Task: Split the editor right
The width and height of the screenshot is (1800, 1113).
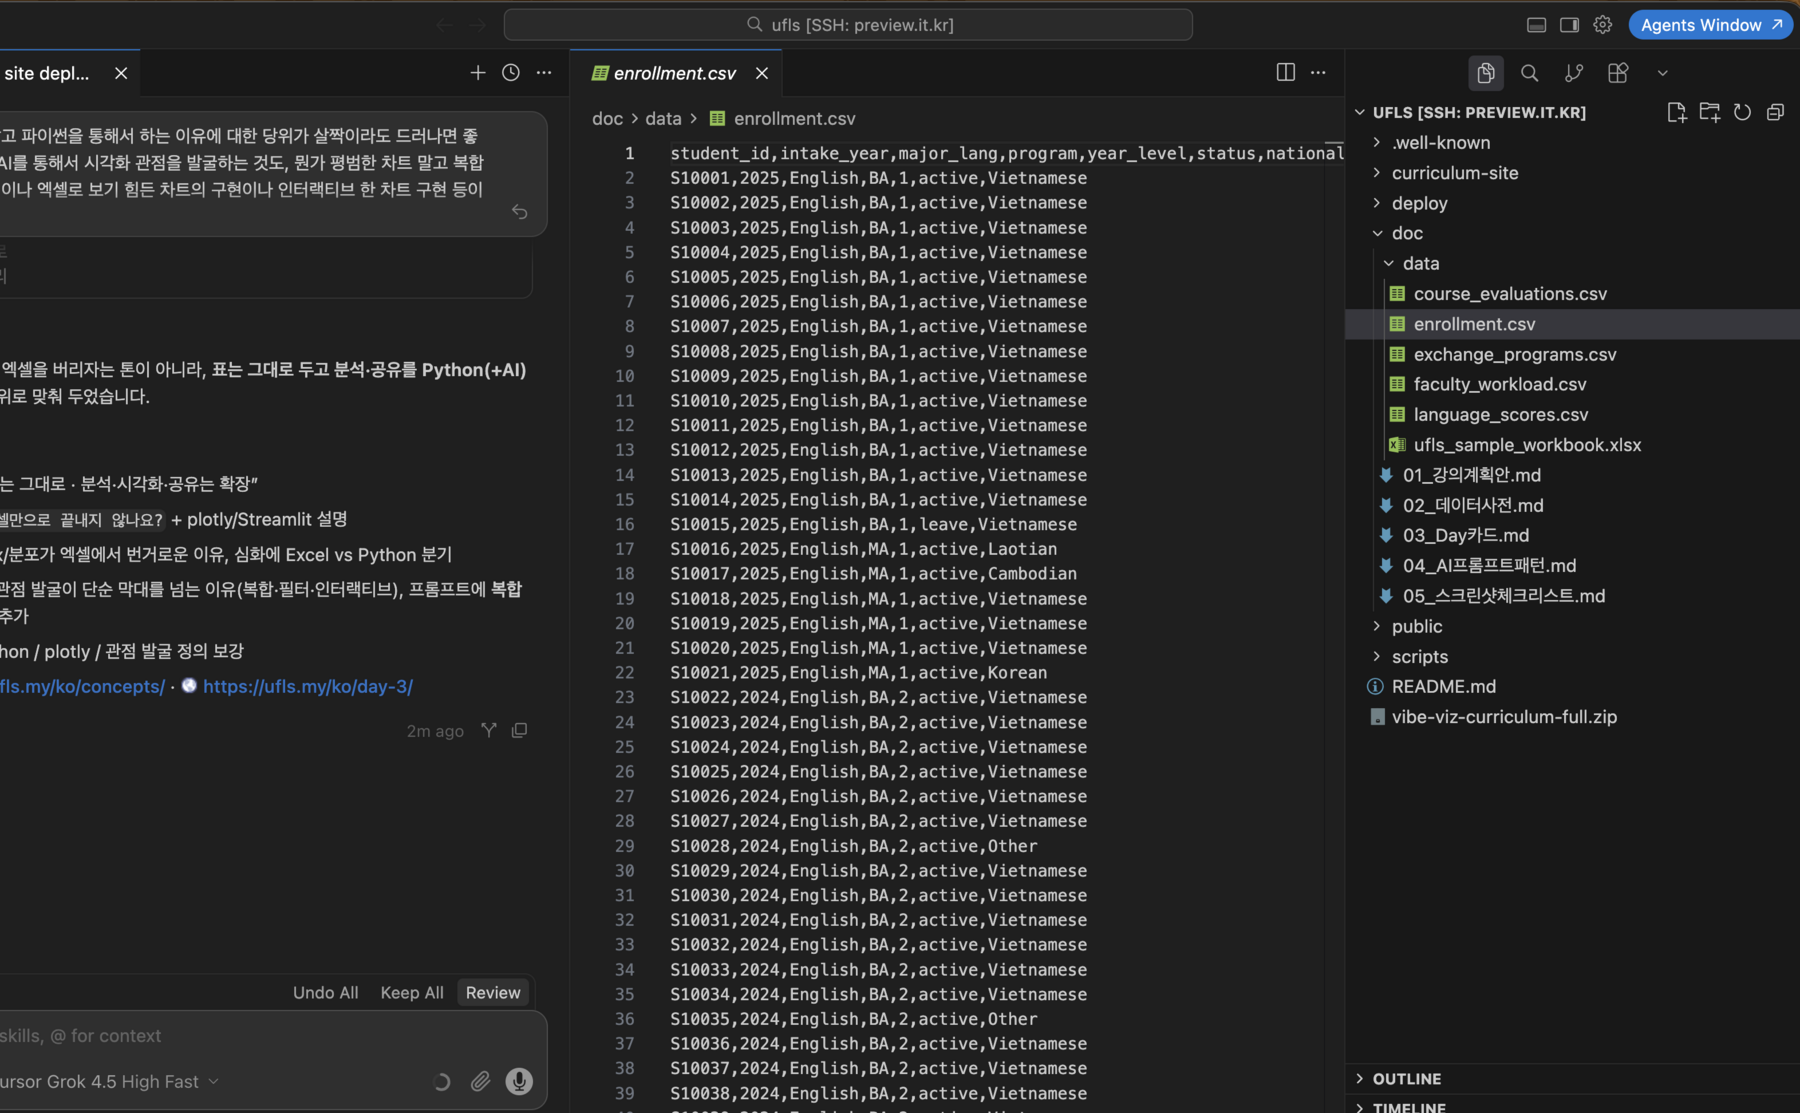Action: point(1285,72)
